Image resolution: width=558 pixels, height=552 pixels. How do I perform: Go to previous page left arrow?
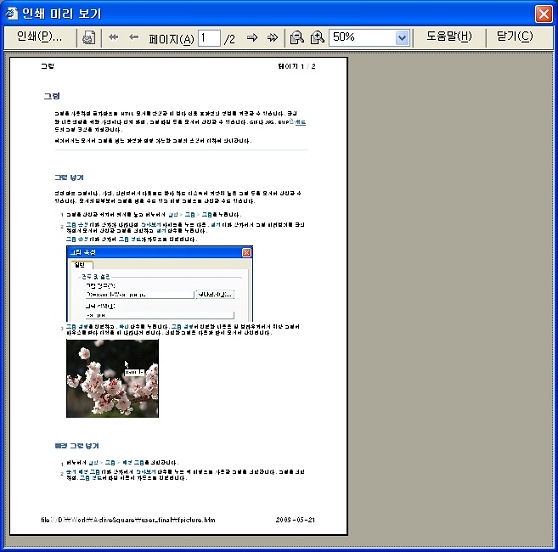[x=134, y=37]
